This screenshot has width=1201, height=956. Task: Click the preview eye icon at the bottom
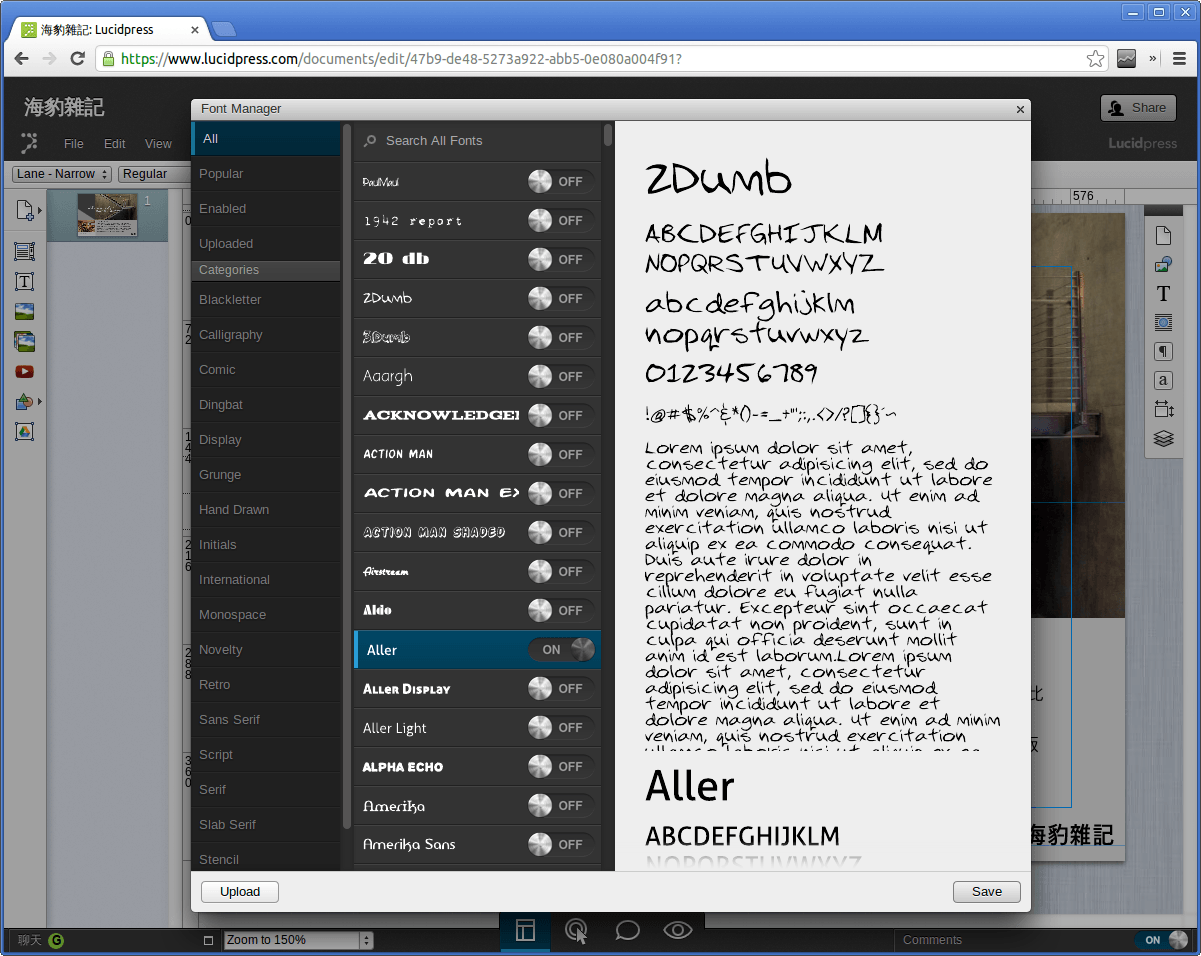677,931
